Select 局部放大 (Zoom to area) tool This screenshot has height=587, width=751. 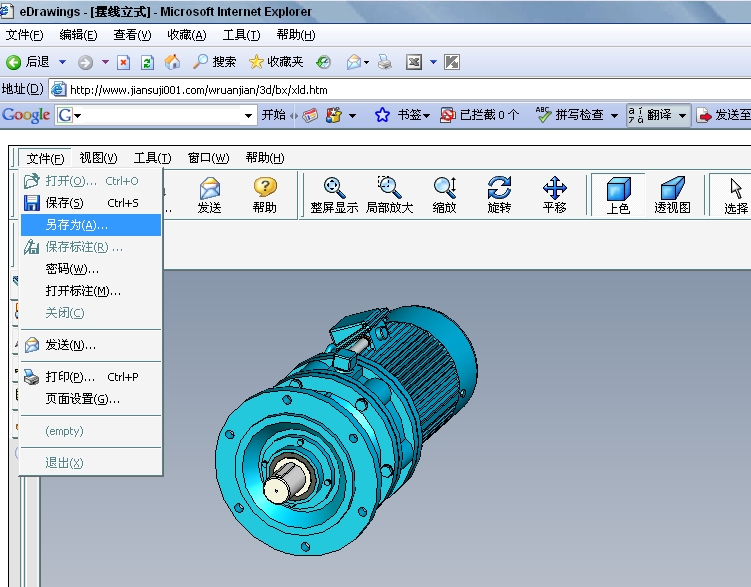click(x=389, y=195)
